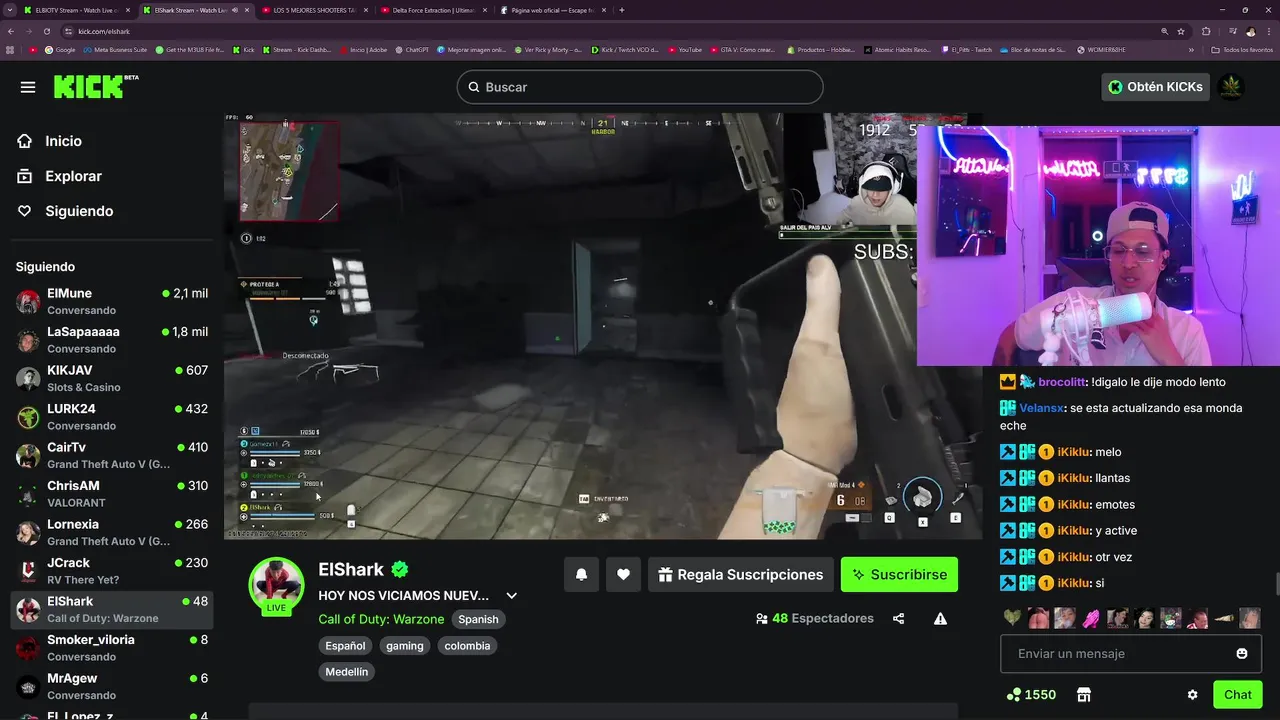The height and width of the screenshot is (720, 1280).
Task: Click the Medellín tag
Action: pyautogui.click(x=347, y=672)
